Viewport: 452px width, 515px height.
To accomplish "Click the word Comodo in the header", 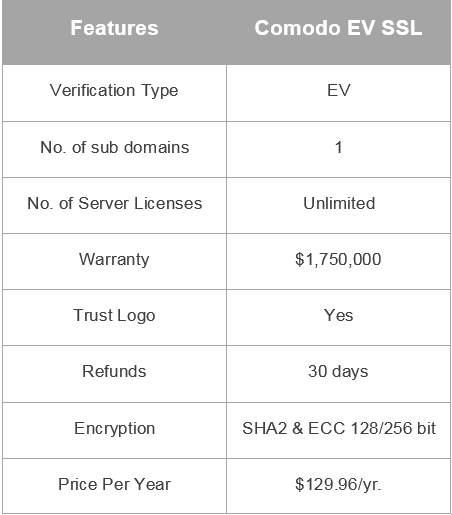I will tap(298, 28).
